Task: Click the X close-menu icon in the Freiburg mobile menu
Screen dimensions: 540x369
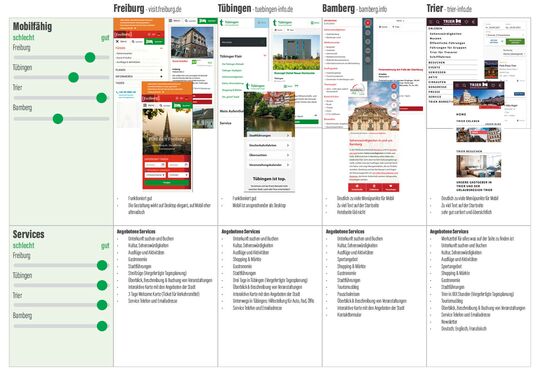Action: point(117,41)
